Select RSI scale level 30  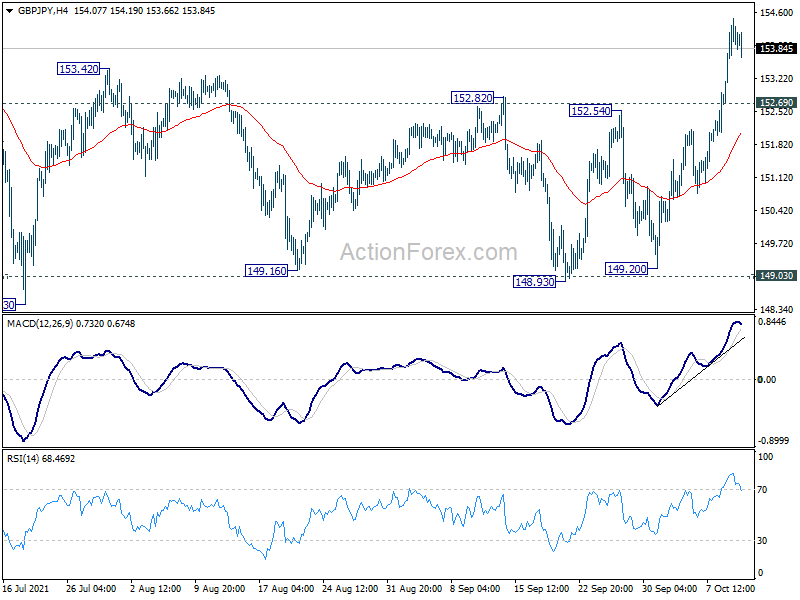coord(762,541)
